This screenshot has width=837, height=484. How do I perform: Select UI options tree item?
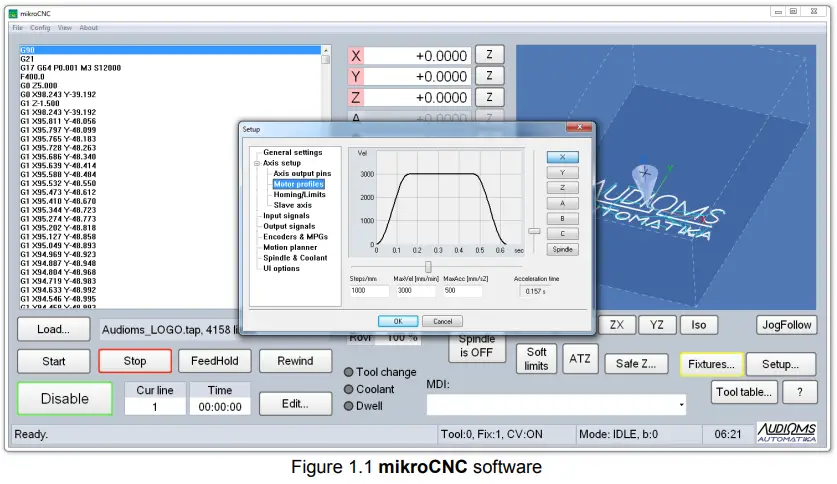[x=281, y=268]
